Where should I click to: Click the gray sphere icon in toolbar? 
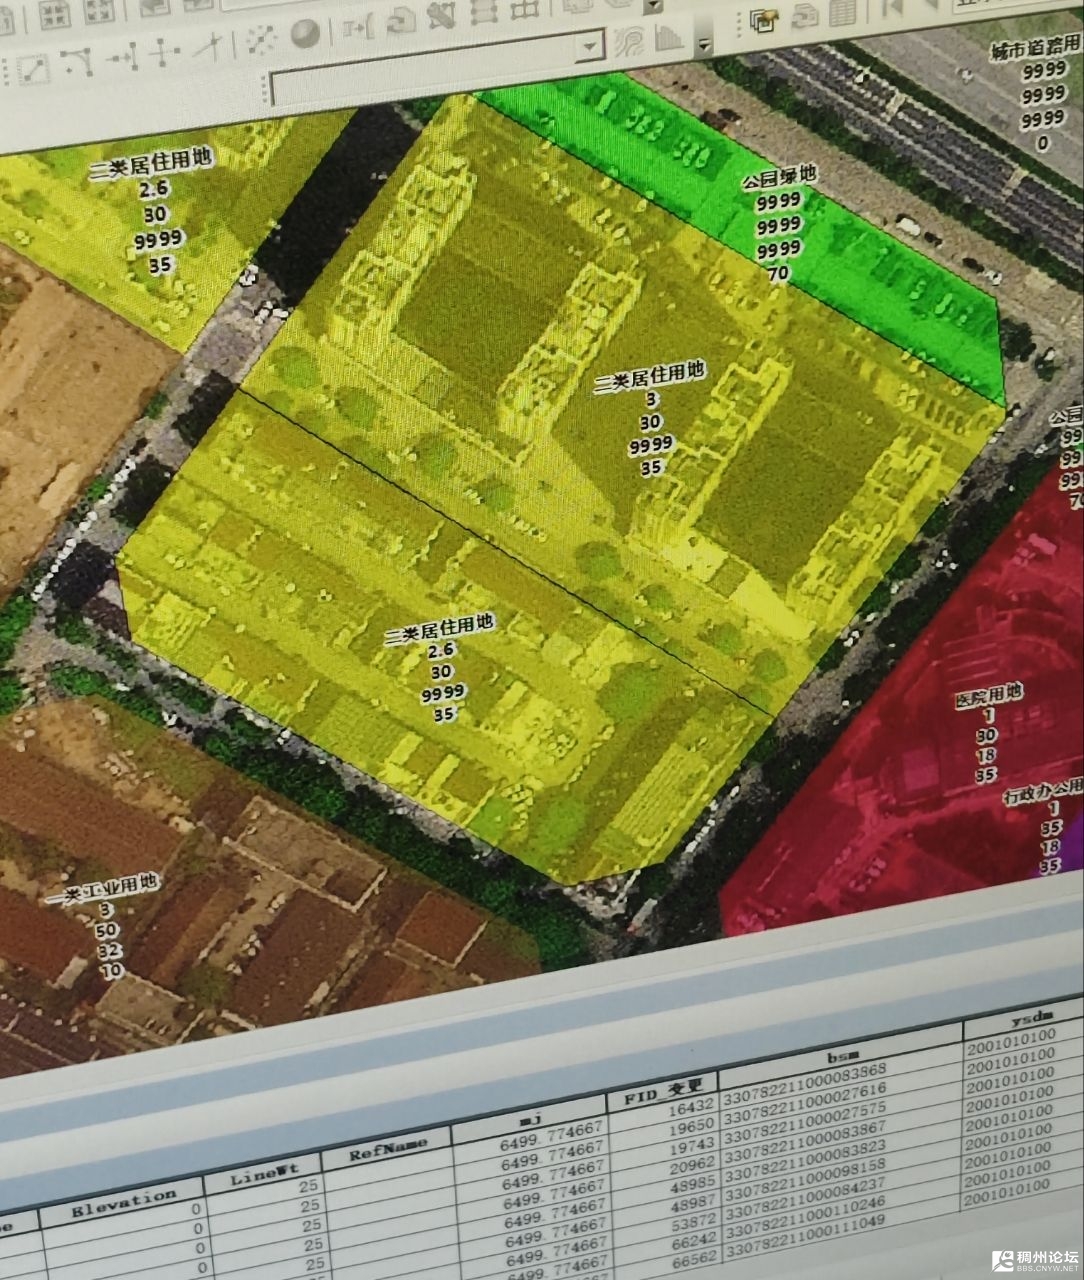click(x=305, y=35)
